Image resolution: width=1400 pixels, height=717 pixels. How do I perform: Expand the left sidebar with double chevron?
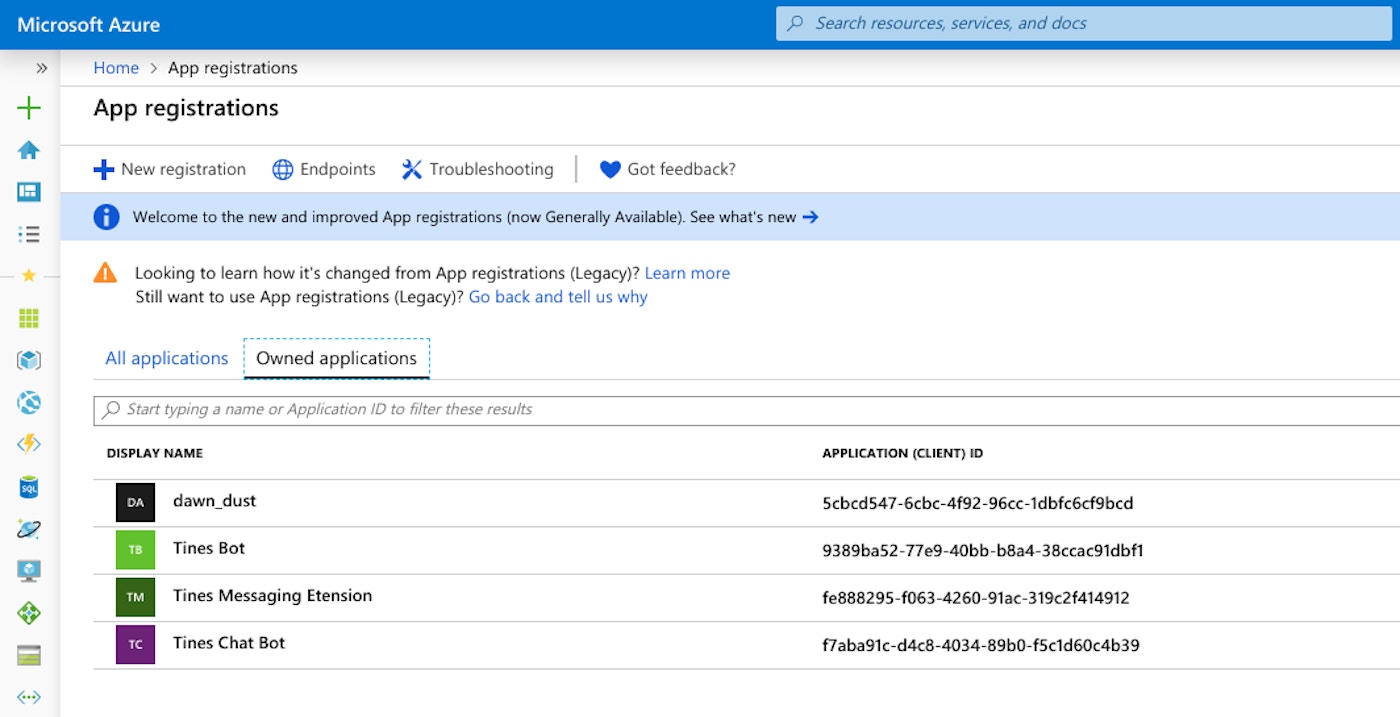point(41,68)
